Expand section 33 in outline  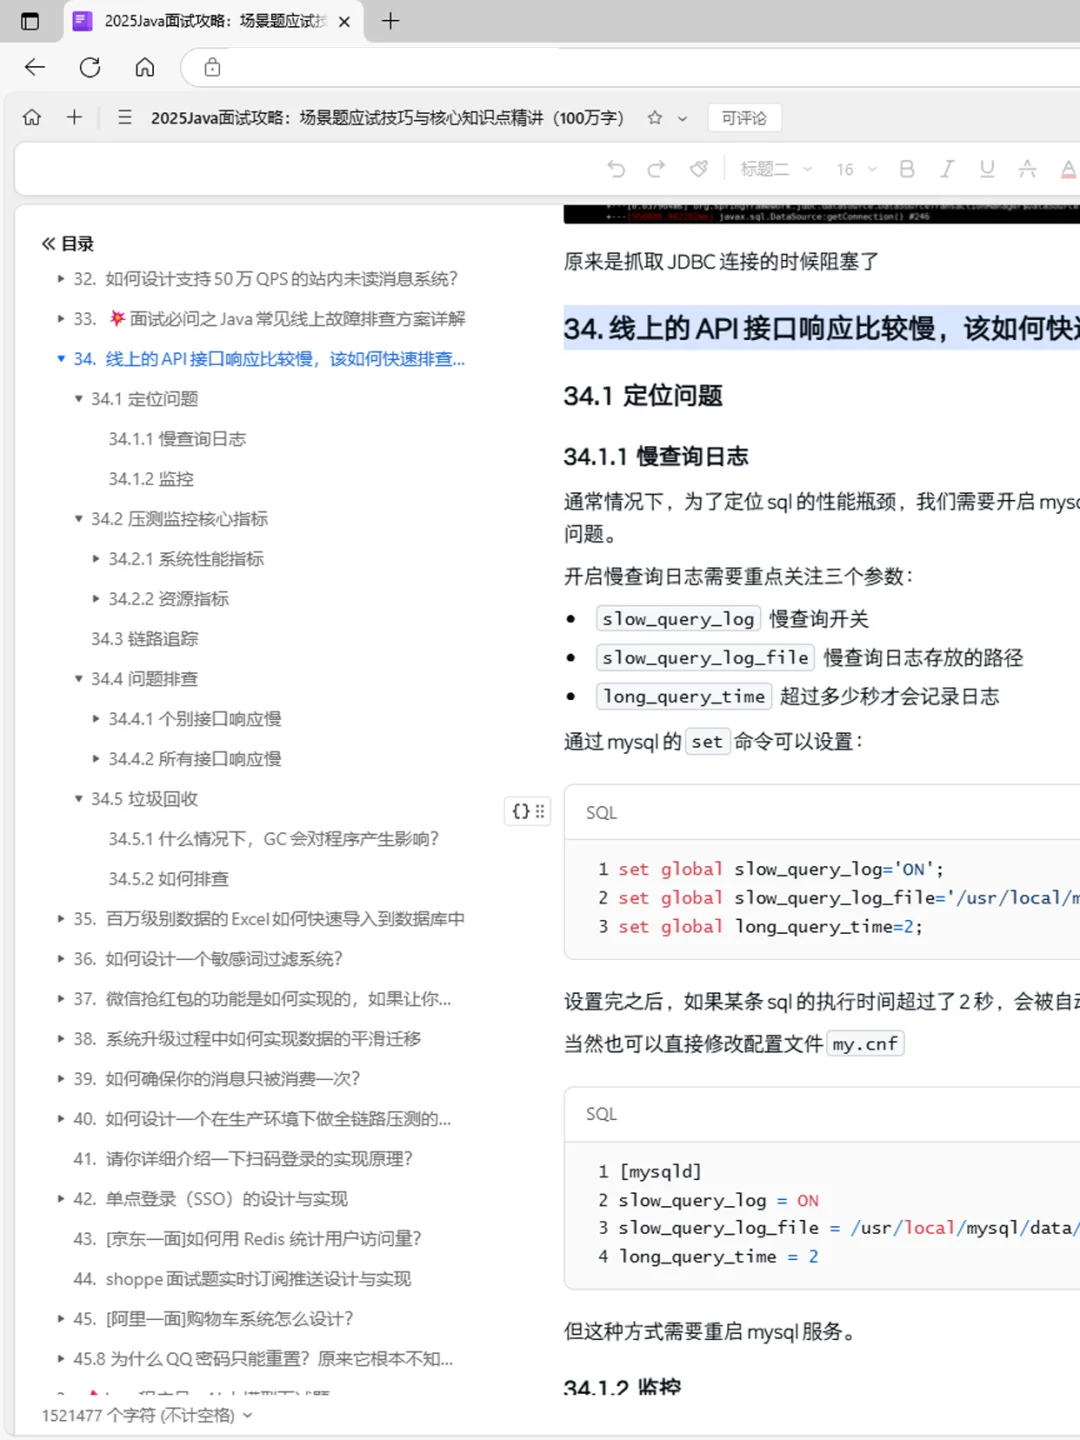[61, 319]
